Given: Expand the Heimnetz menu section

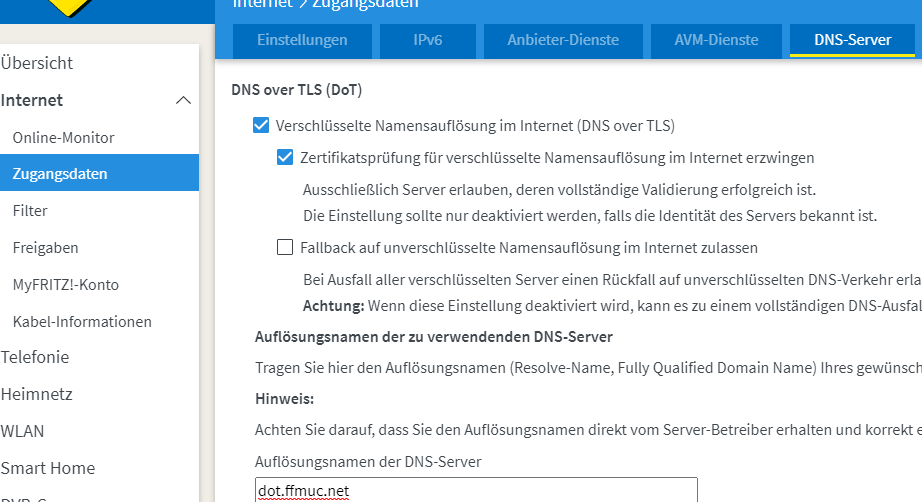Looking at the screenshot, I should [36, 394].
